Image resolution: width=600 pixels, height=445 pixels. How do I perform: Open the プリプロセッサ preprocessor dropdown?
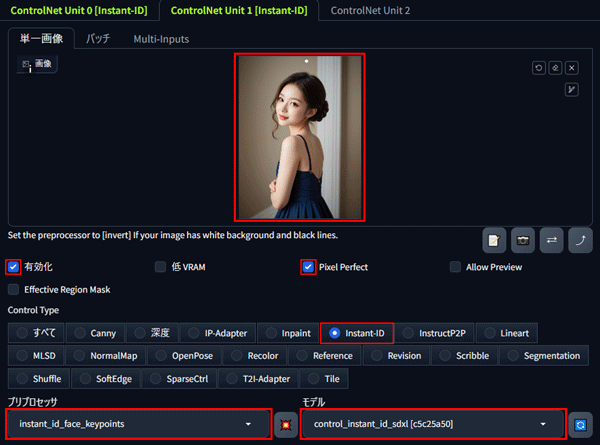click(139, 424)
